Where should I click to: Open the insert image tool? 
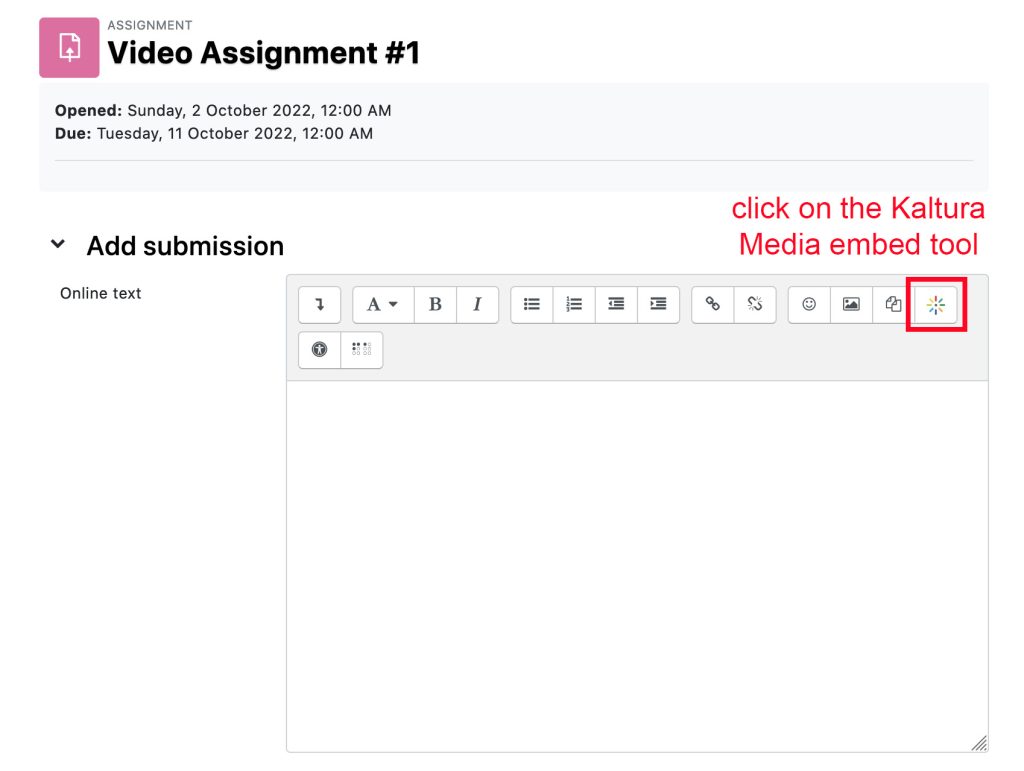tap(851, 305)
